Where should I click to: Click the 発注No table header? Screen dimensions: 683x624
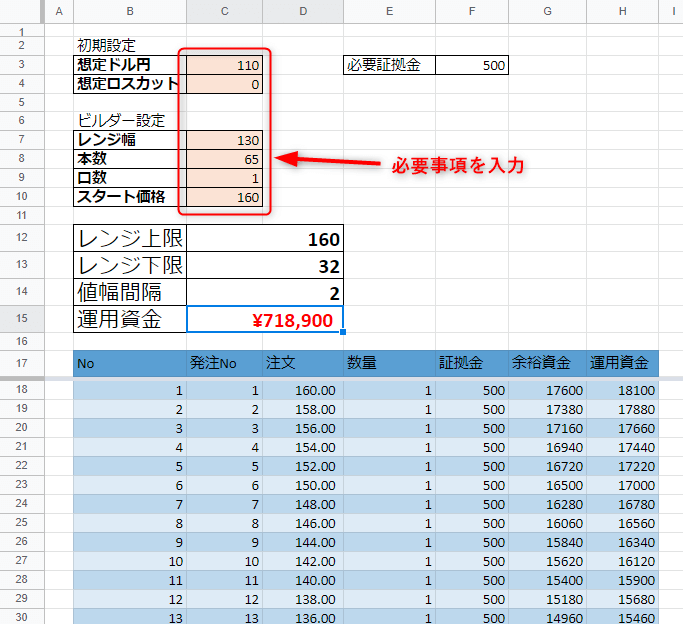pyautogui.click(x=224, y=363)
